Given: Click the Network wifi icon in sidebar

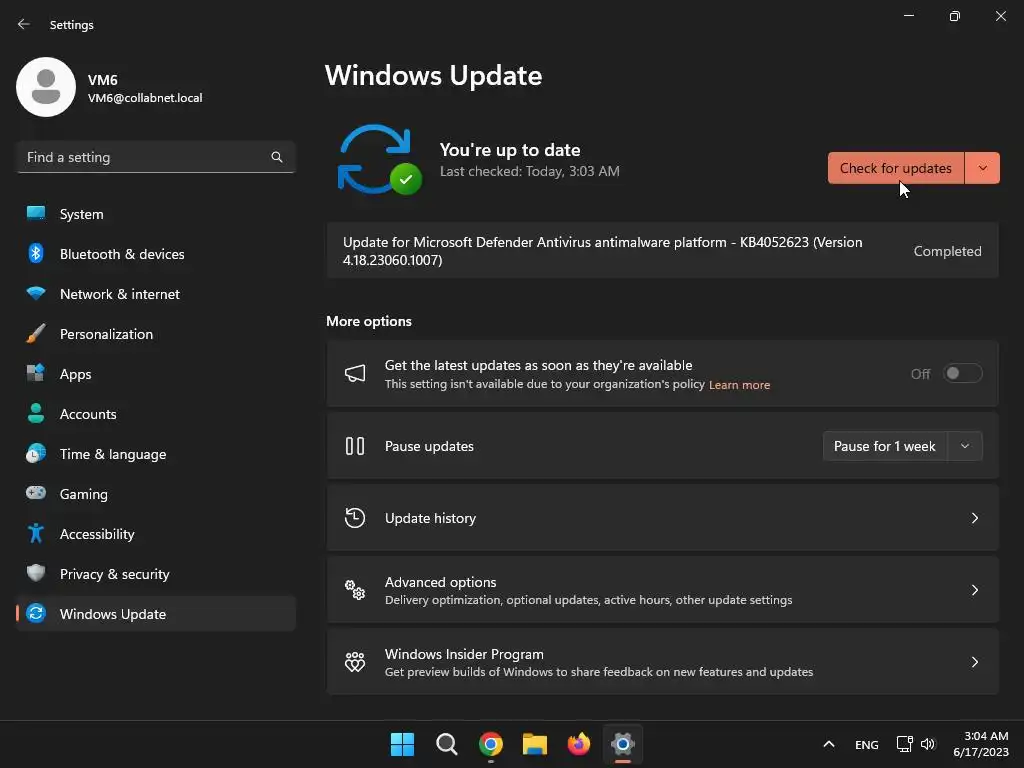Looking at the screenshot, I should click(36, 293).
